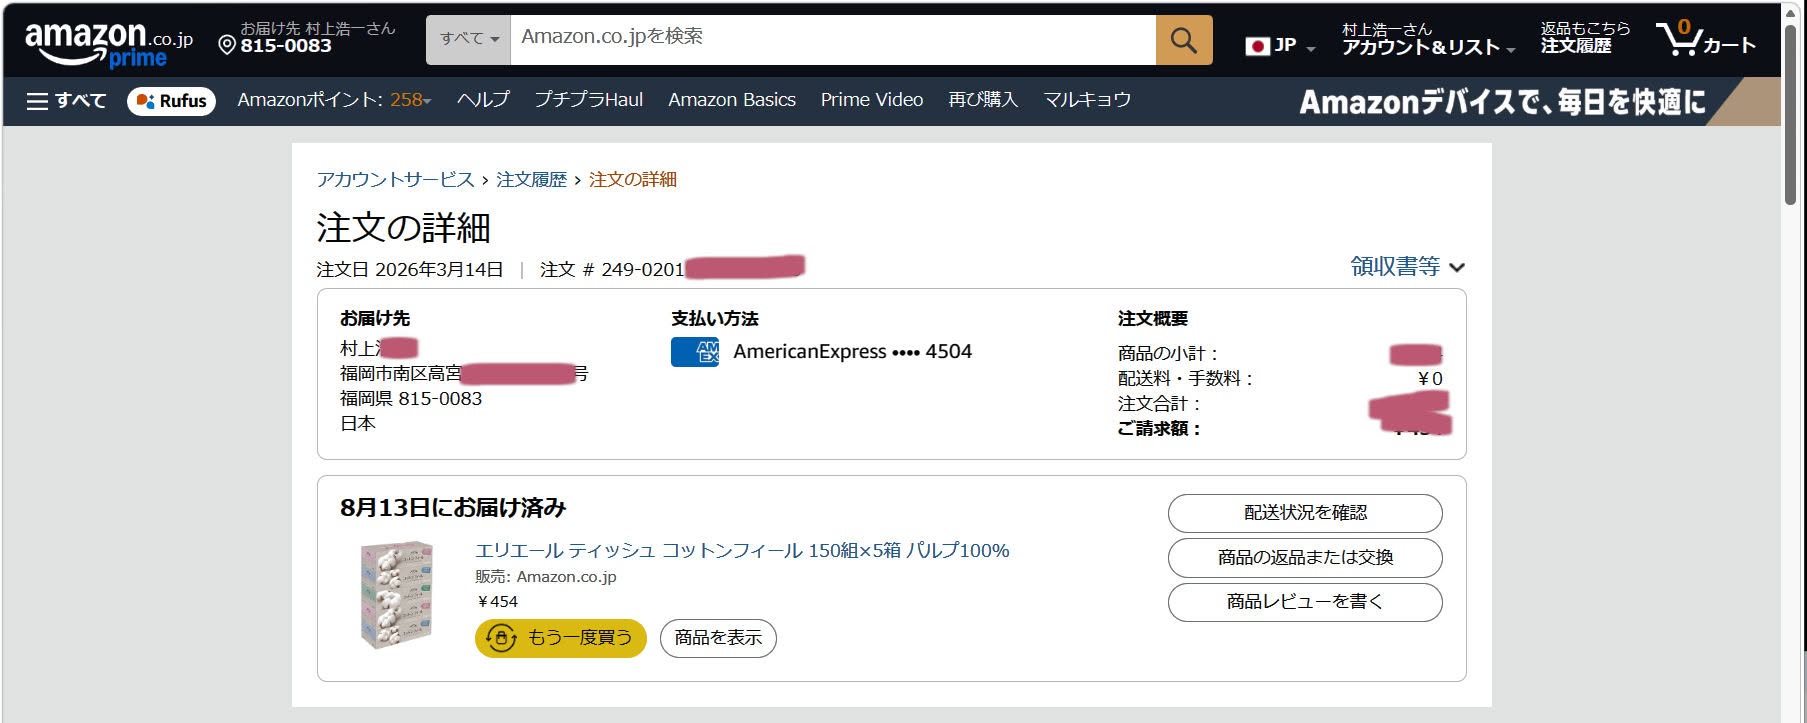The width and height of the screenshot is (1807, 723).
Task: Open the すべて search category dropdown
Action: tap(468, 40)
